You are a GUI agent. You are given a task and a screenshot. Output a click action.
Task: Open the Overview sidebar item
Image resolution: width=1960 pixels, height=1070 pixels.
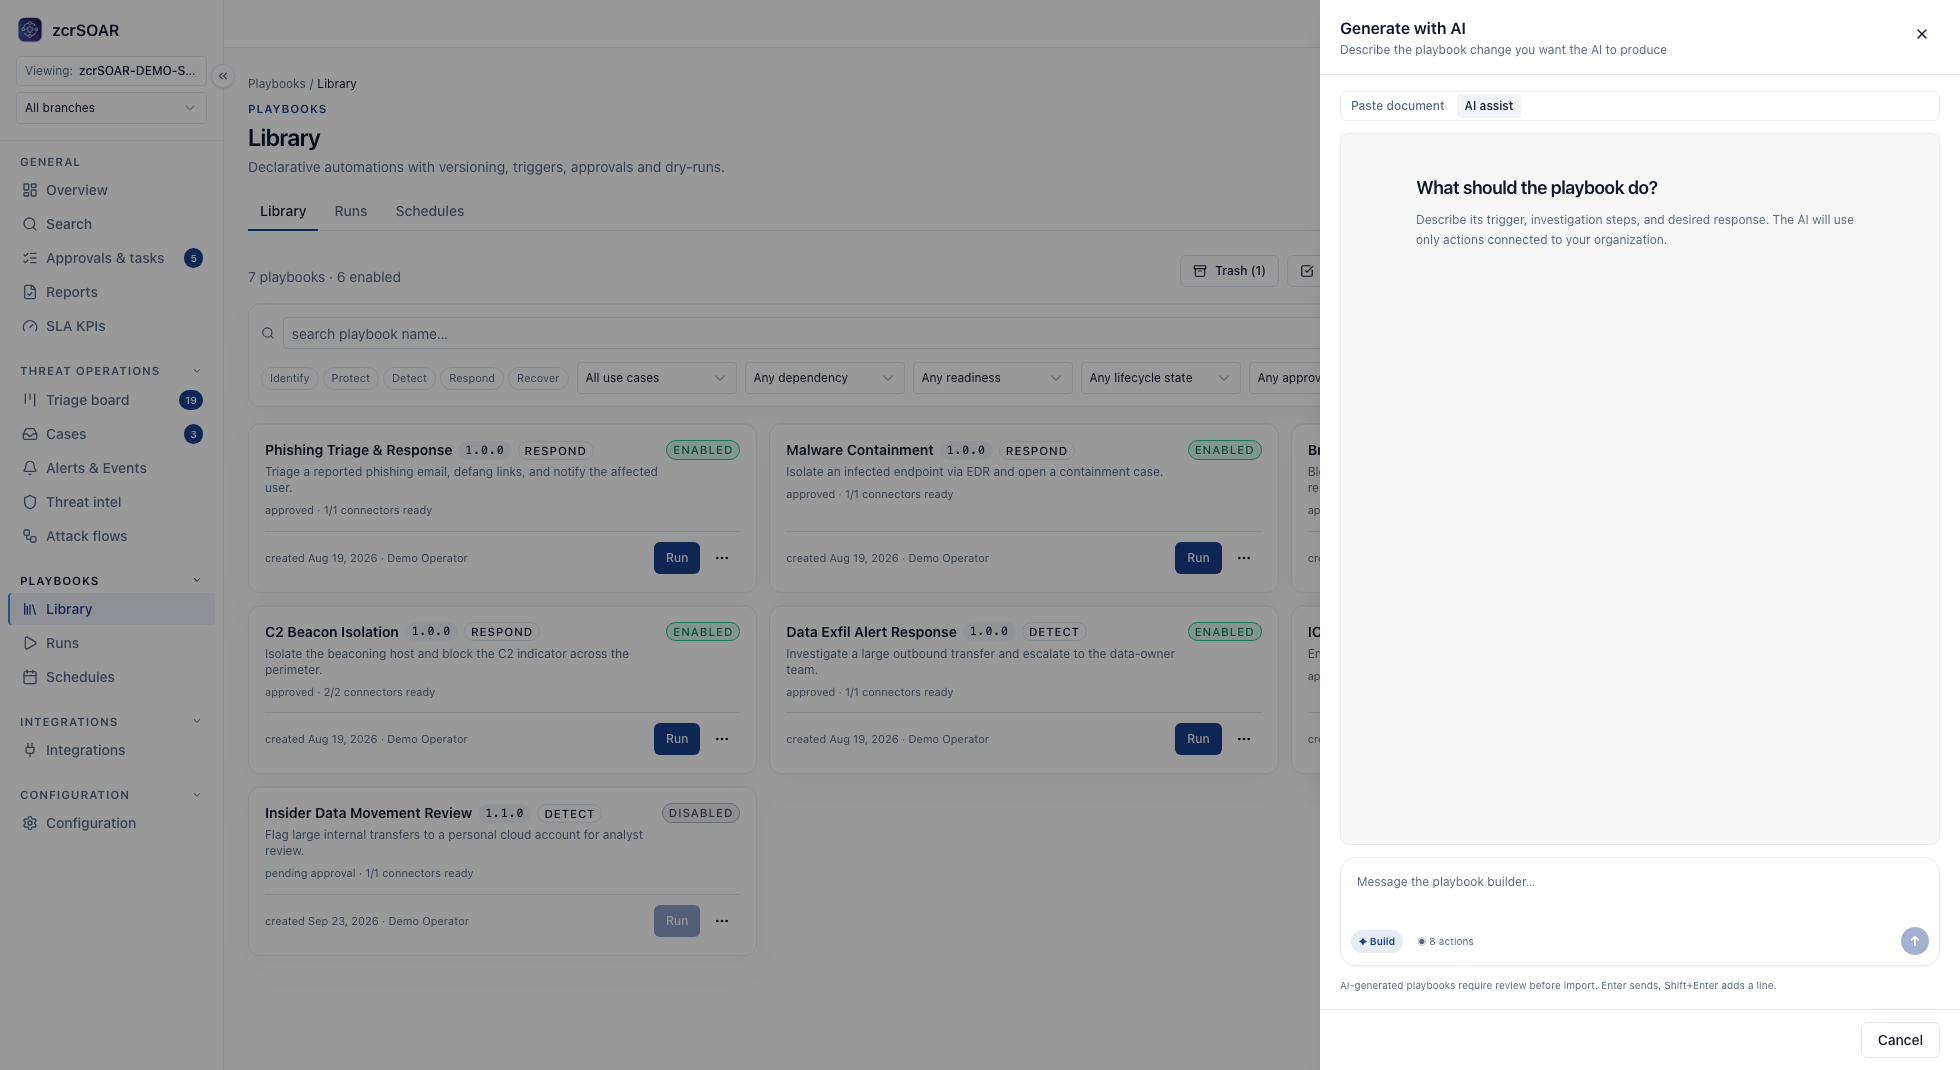pyautogui.click(x=111, y=190)
